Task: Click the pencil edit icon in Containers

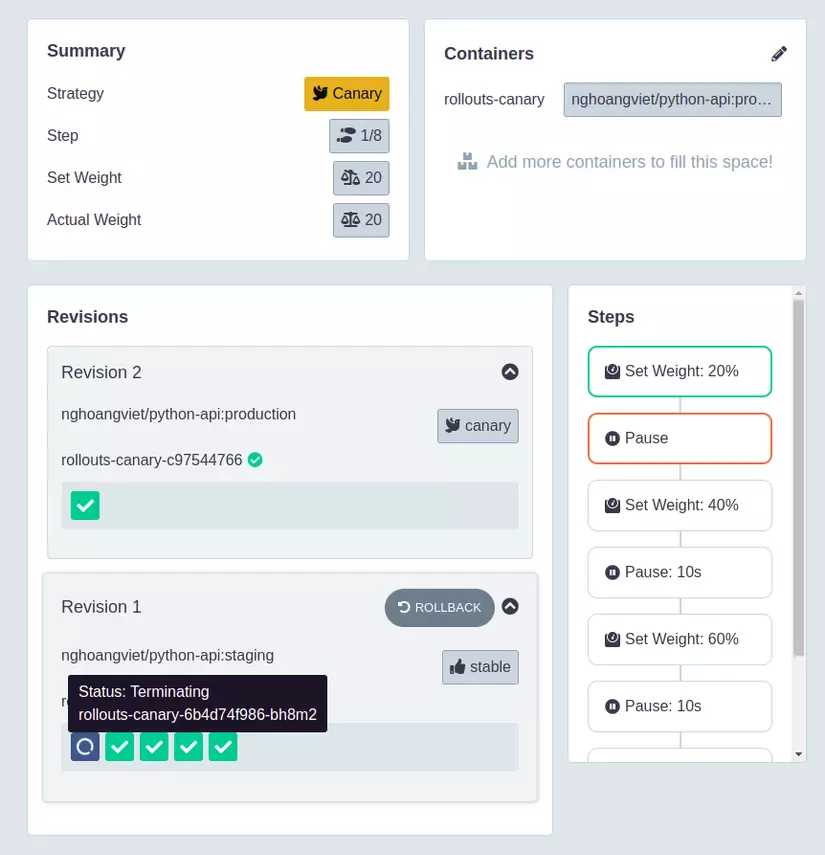Action: [779, 53]
